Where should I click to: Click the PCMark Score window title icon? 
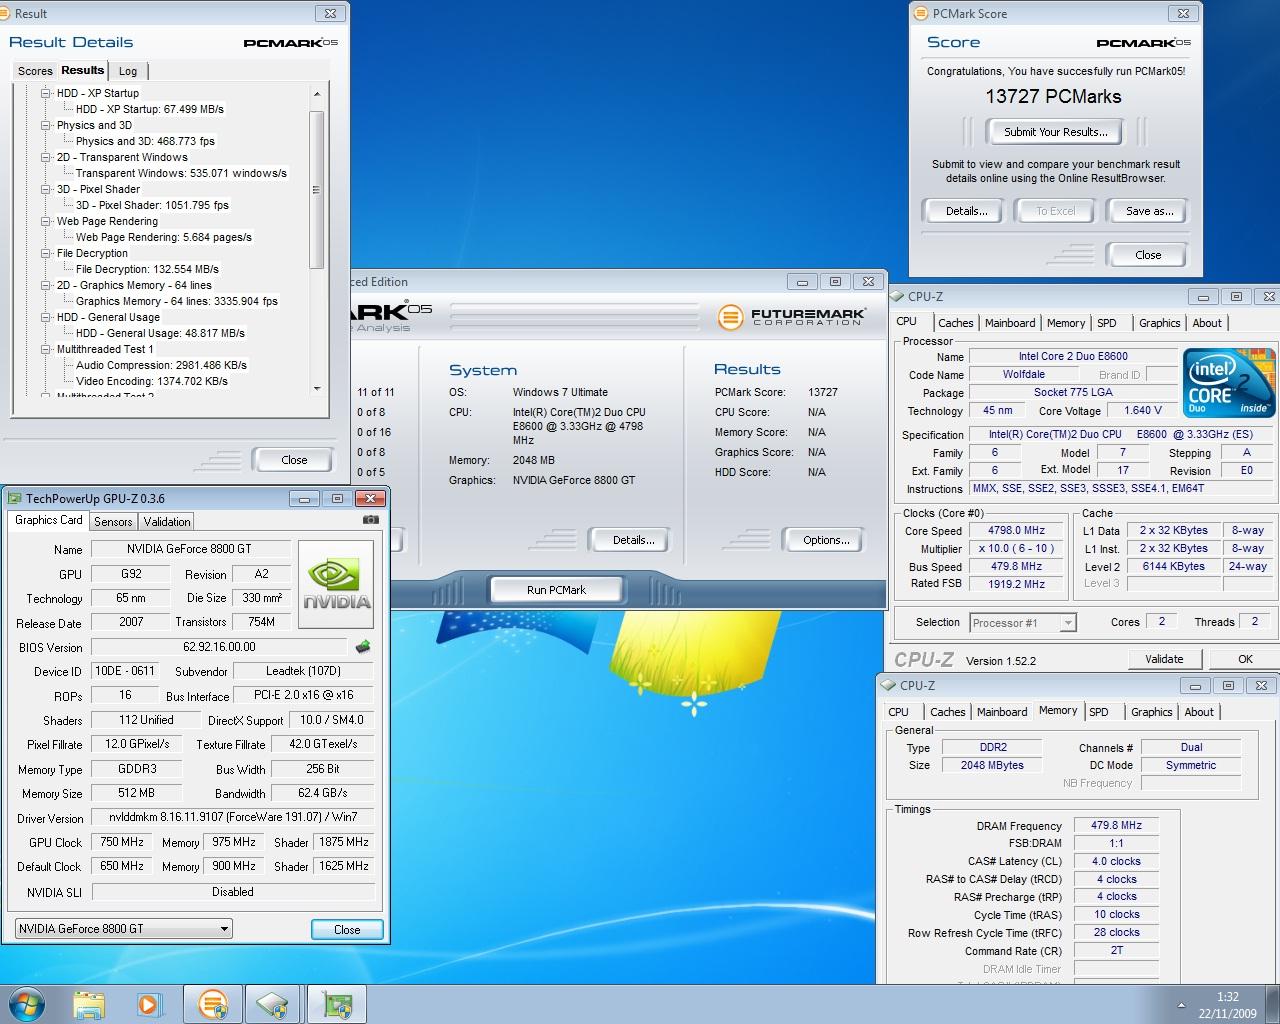coord(921,13)
